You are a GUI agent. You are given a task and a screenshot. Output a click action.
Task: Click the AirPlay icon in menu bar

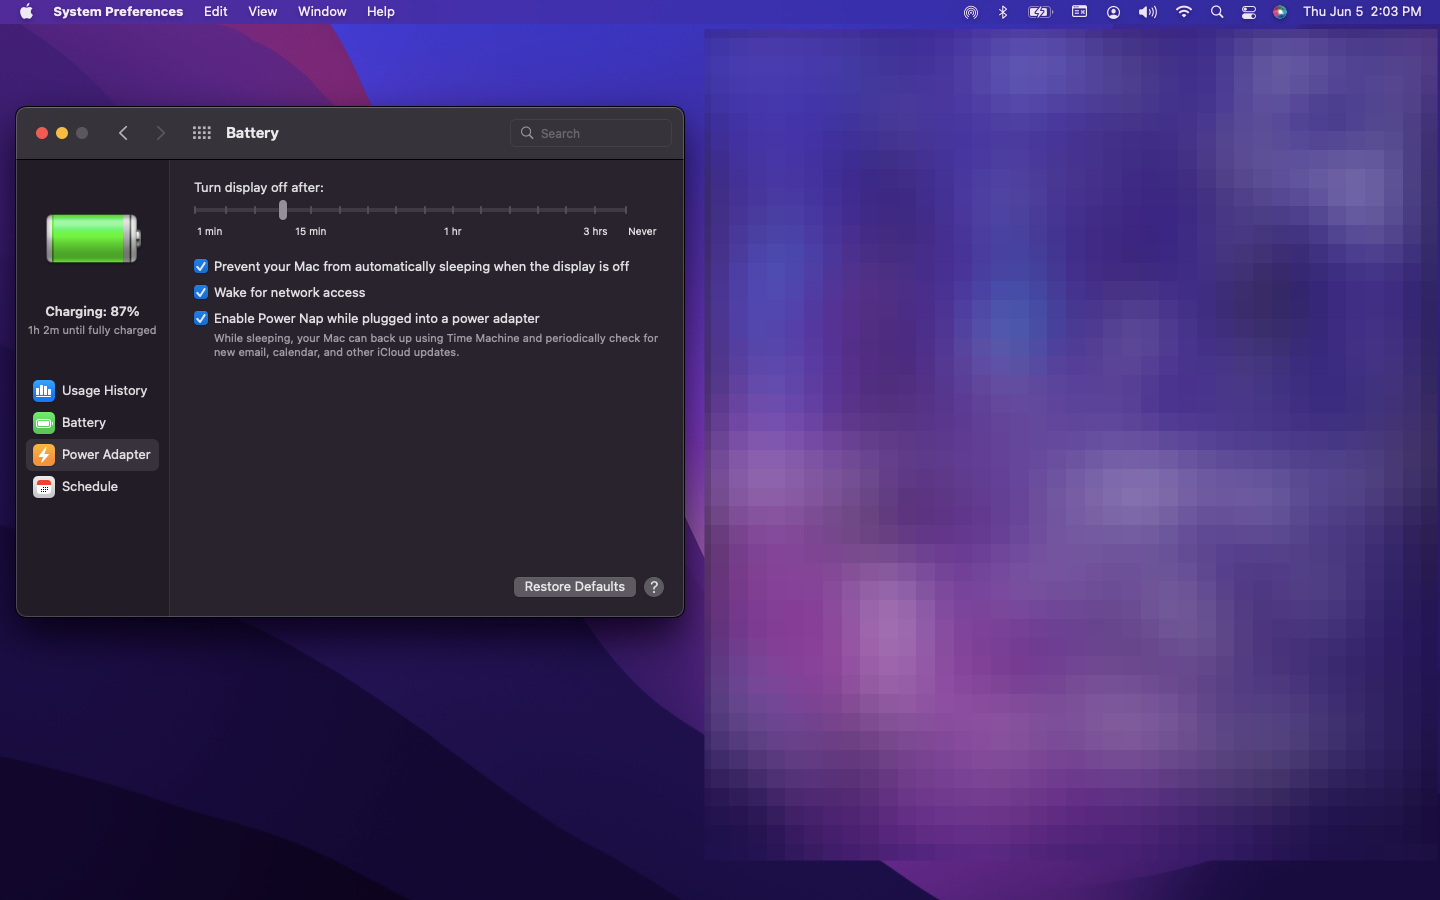pyautogui.click(x=970, y=12)
